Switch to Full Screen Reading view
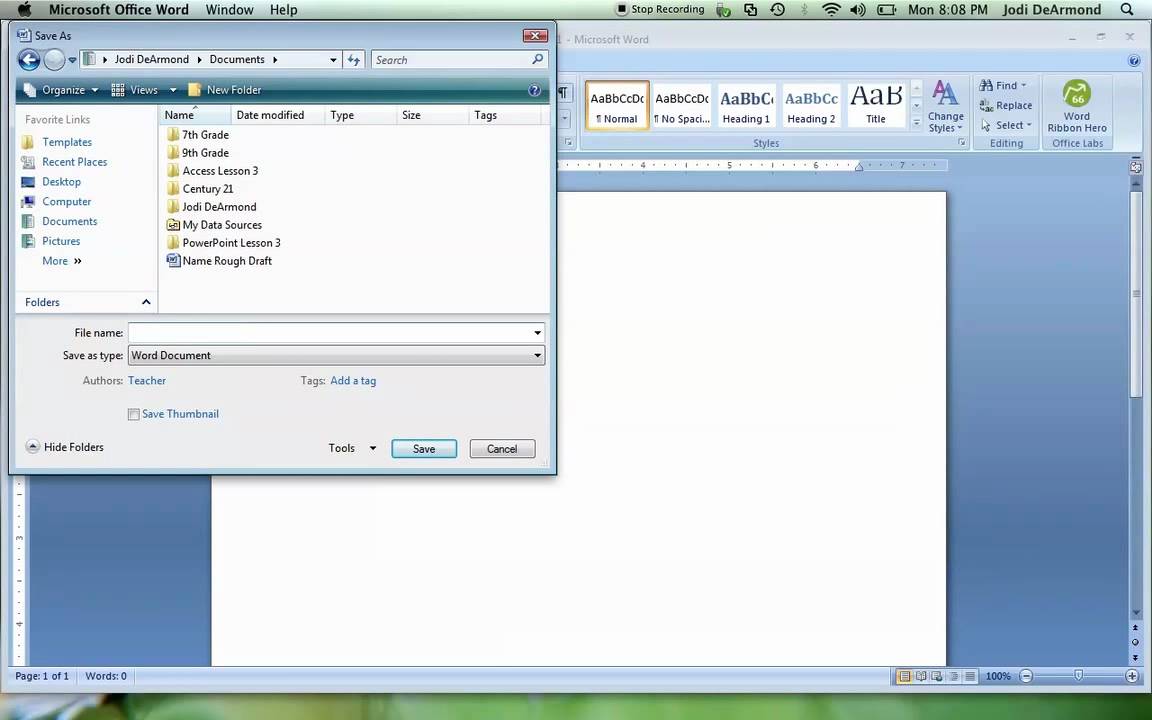 pos(921,676)
